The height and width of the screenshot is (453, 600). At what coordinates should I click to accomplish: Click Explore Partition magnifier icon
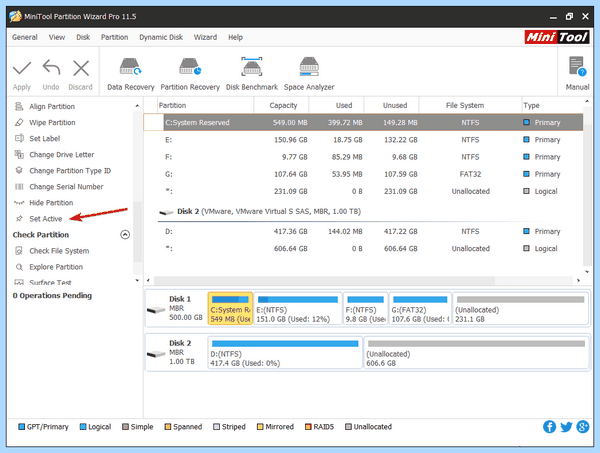pyautogui.click(x=19, y=267)
